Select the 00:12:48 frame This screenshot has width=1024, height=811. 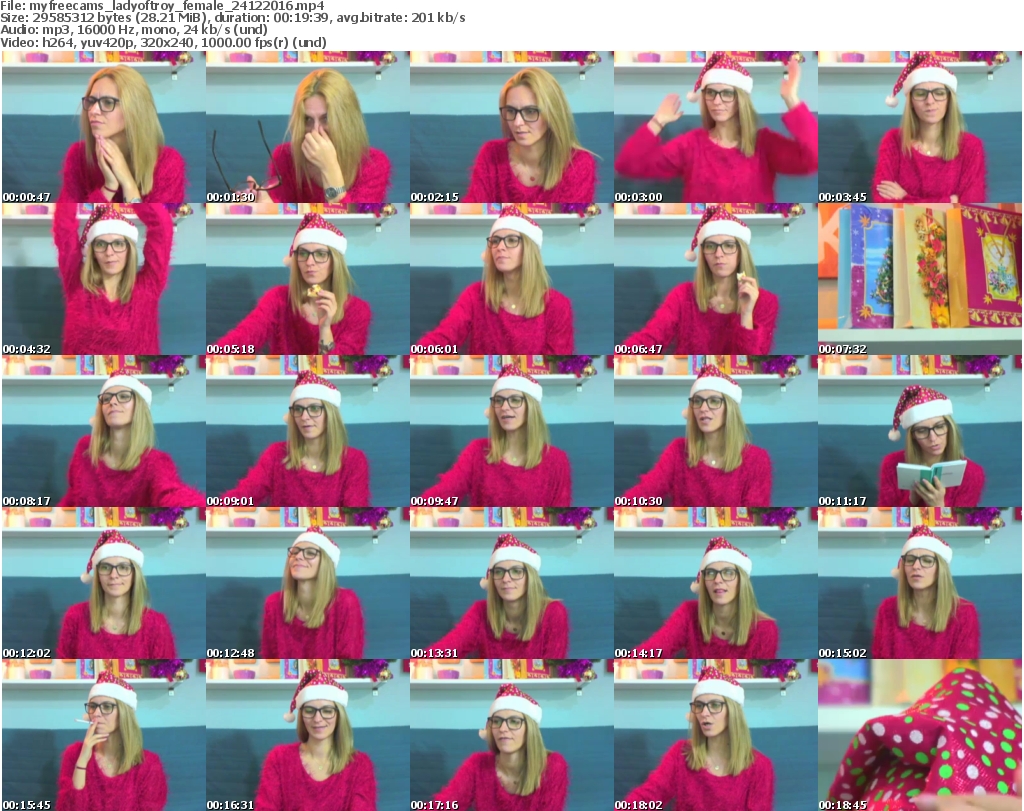point(308,584)
